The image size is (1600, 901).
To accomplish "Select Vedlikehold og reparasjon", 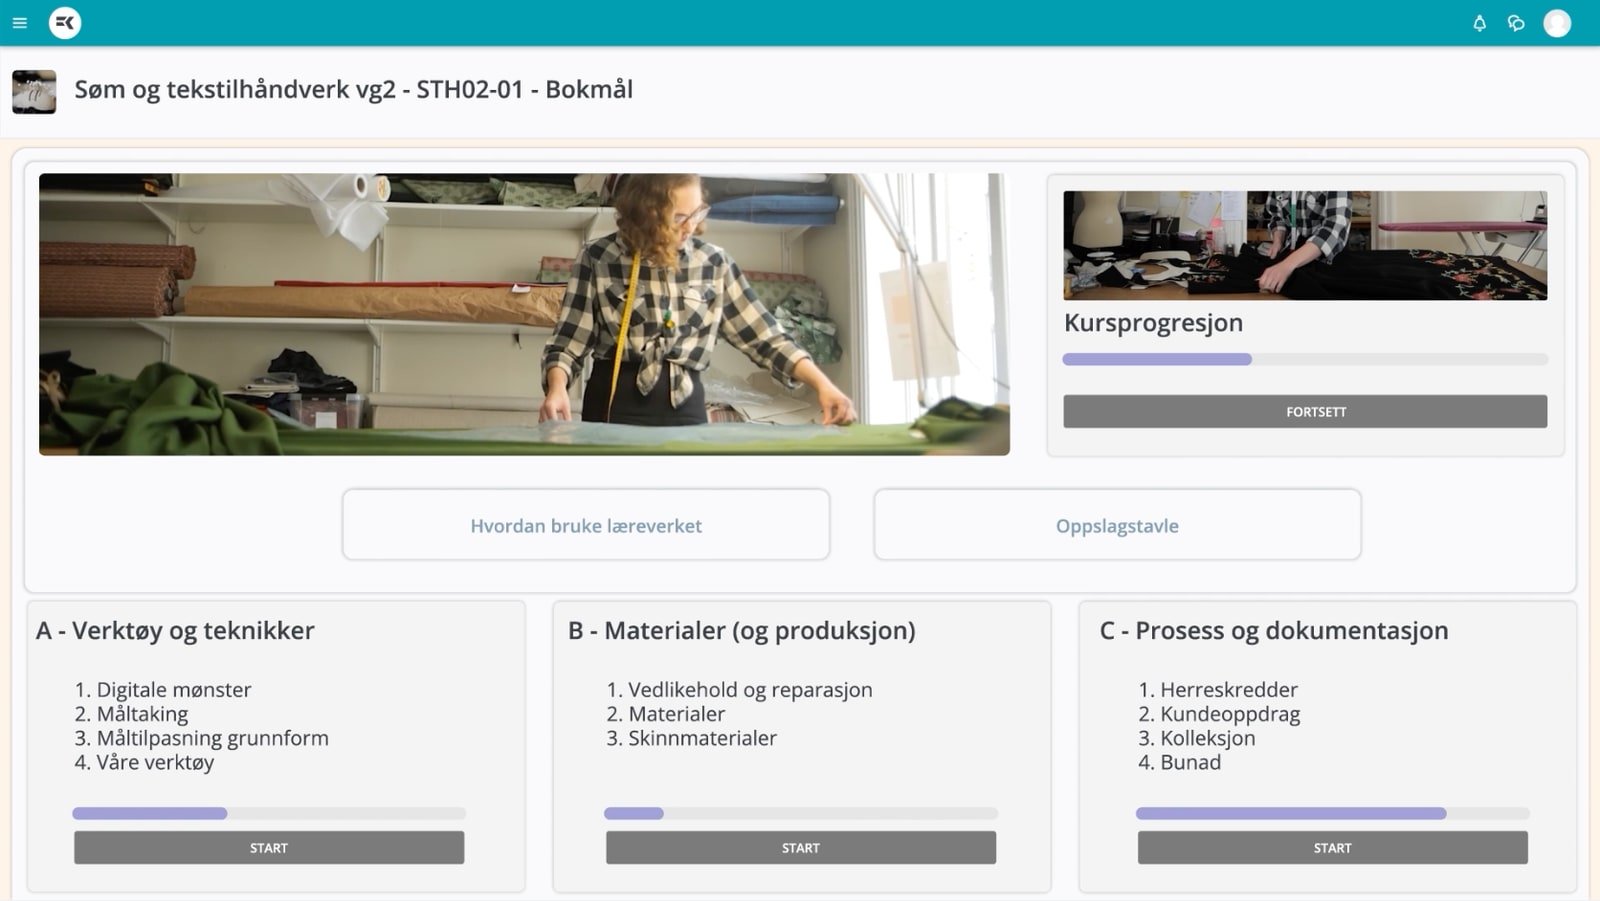I will (x=750, y=689).
